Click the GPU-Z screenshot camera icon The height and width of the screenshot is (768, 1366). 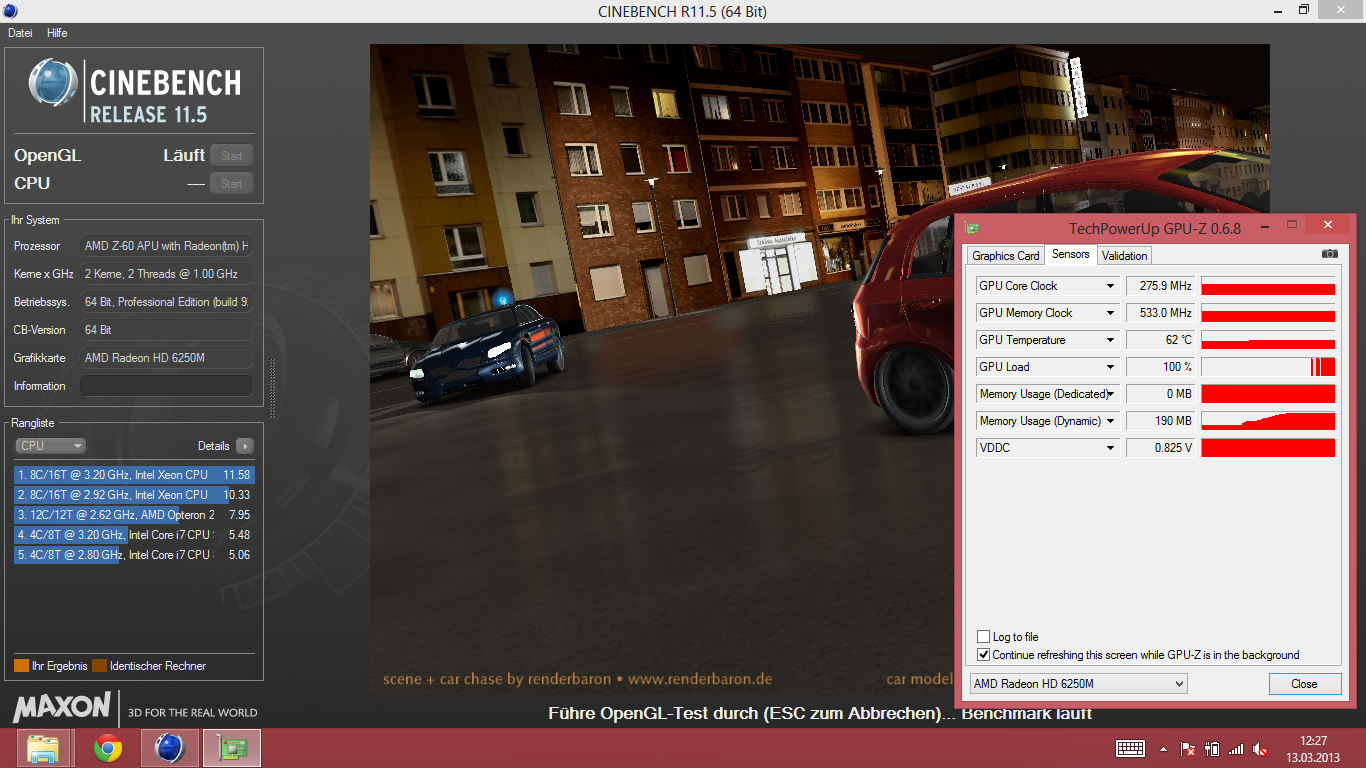(x=1329, y=255)
